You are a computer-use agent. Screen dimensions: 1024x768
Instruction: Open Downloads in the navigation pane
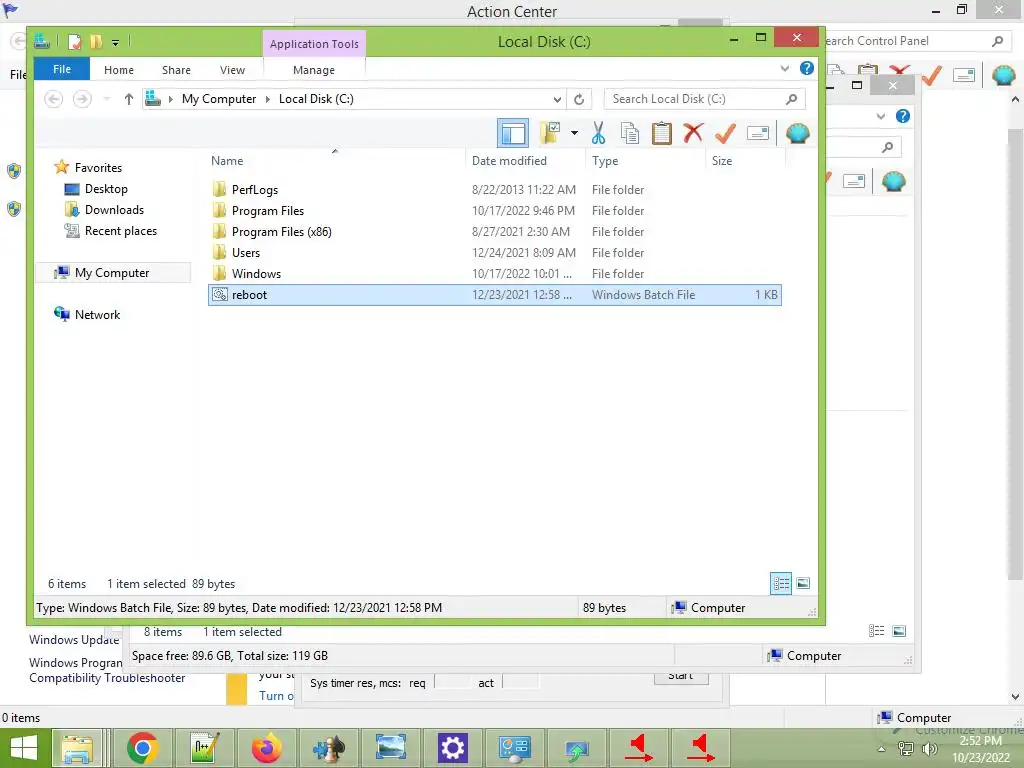point(114,210)
